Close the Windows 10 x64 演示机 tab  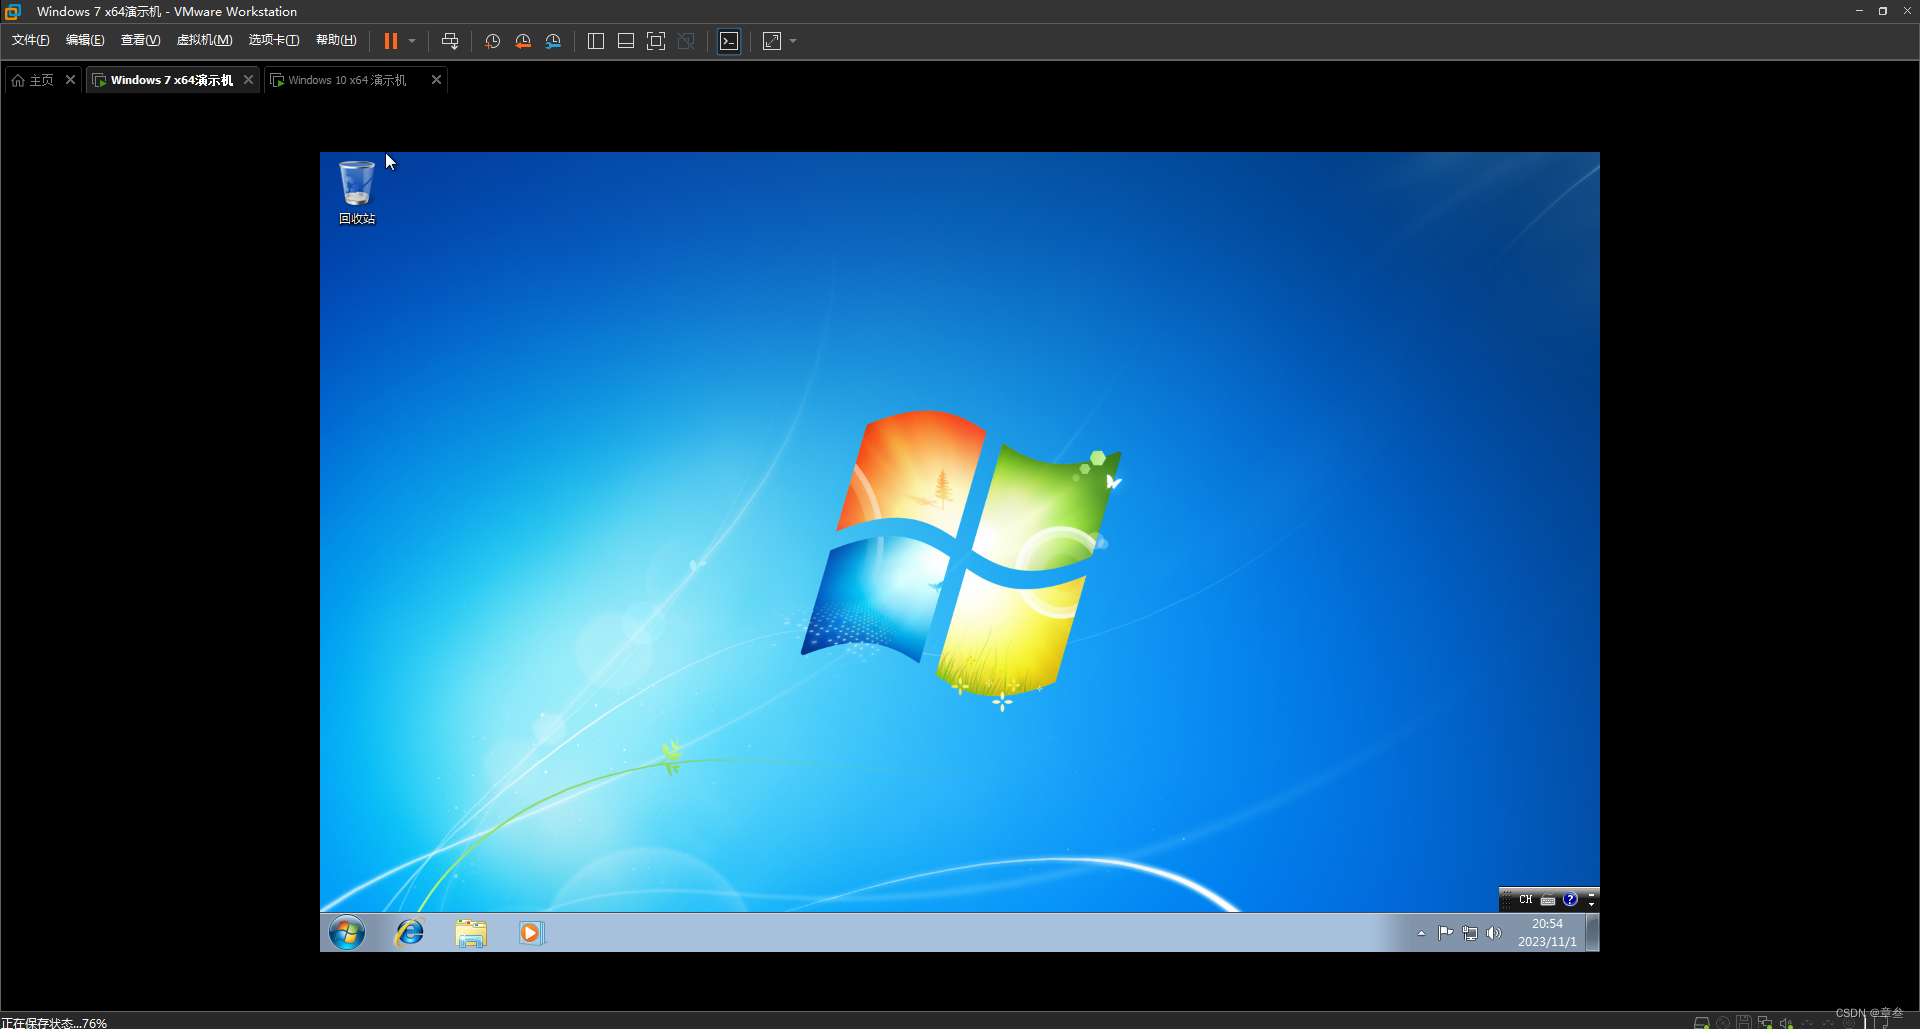point(436,80)
